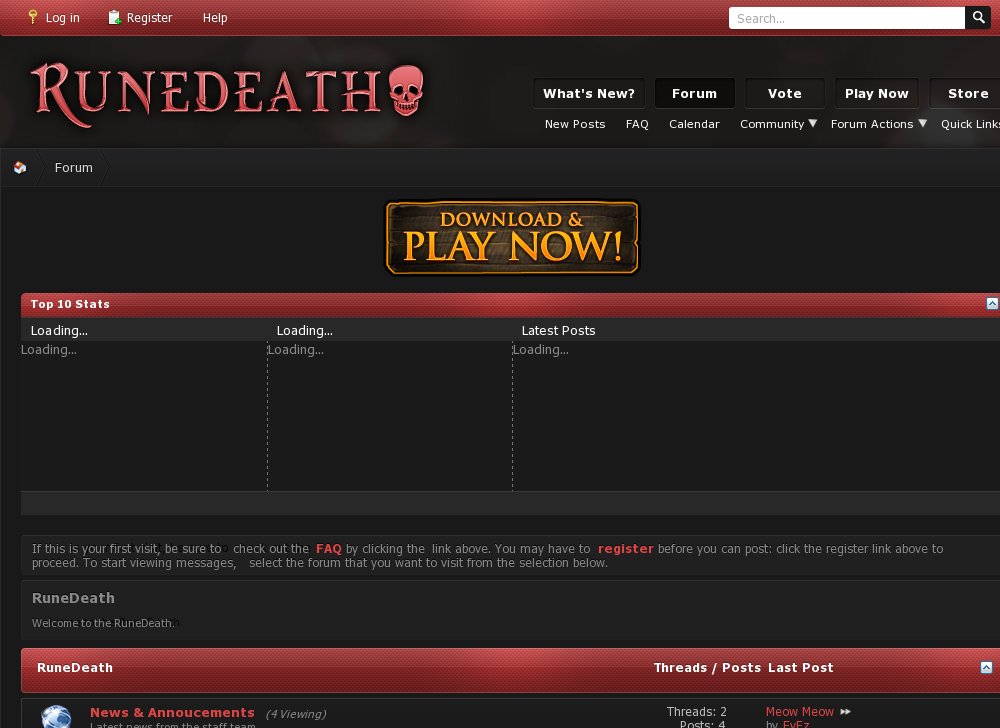Collapse the Top 10 Stats panel

coord(991,303)
